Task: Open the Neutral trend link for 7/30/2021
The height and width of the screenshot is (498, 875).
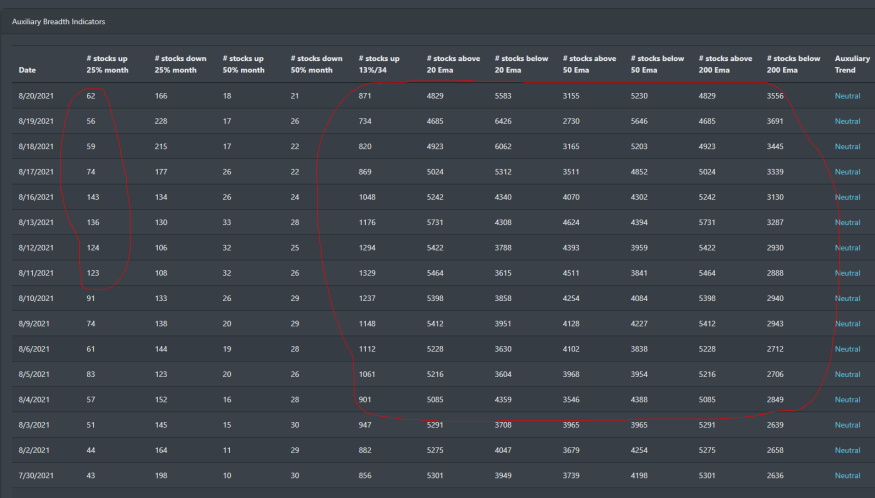Action: (x=847, y=476)
